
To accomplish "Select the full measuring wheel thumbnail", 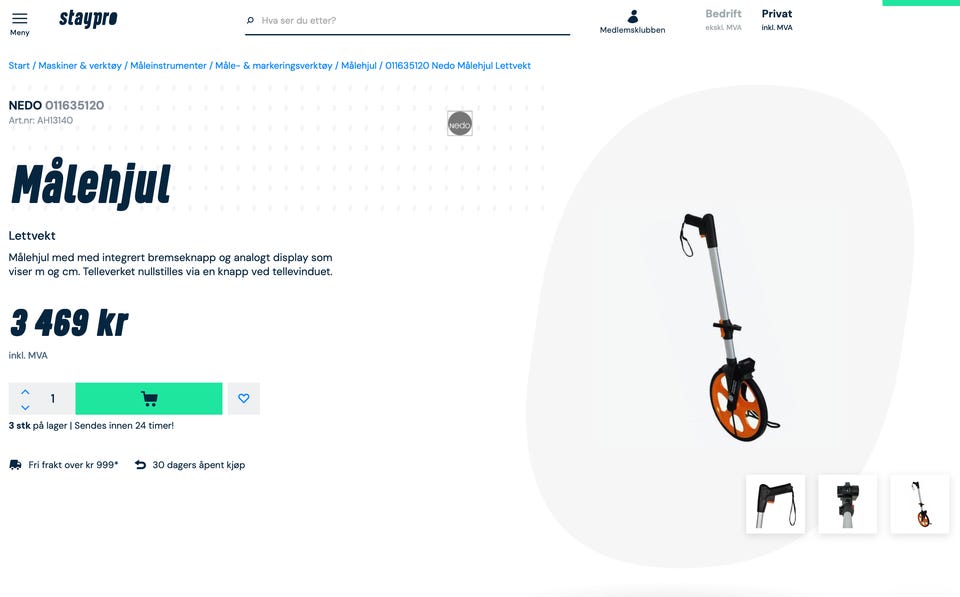I will click(x=920, y=504).
